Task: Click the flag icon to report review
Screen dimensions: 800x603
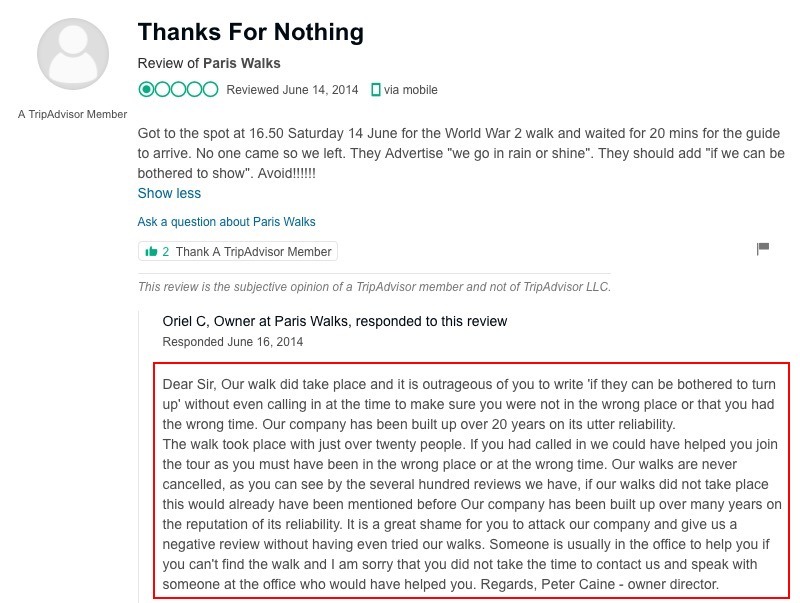Action: [x=762, y=248]
